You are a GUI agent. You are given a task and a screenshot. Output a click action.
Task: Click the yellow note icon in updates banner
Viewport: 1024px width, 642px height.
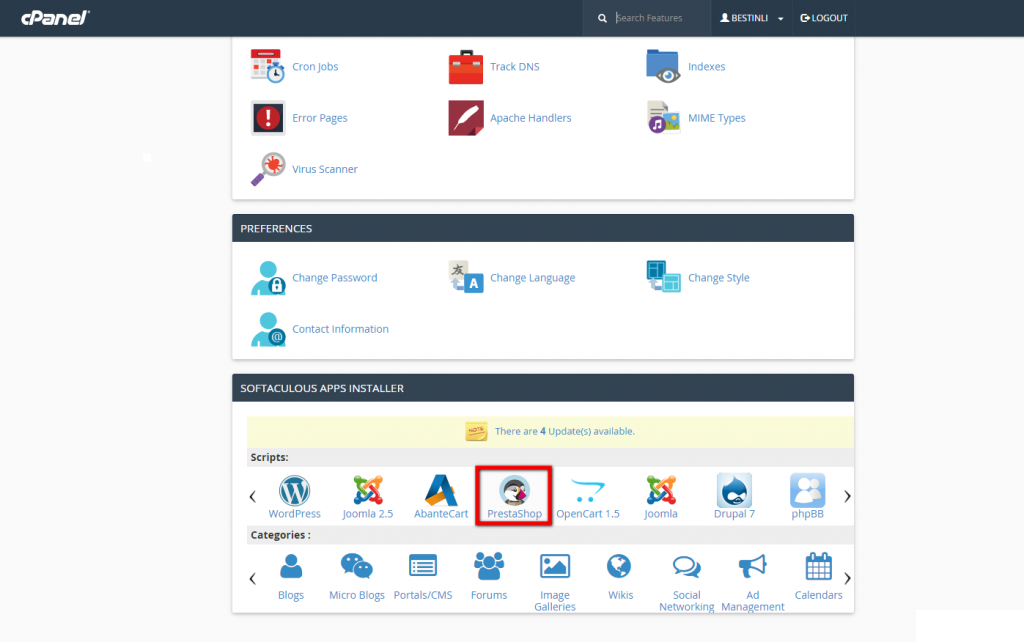[476, 431]
